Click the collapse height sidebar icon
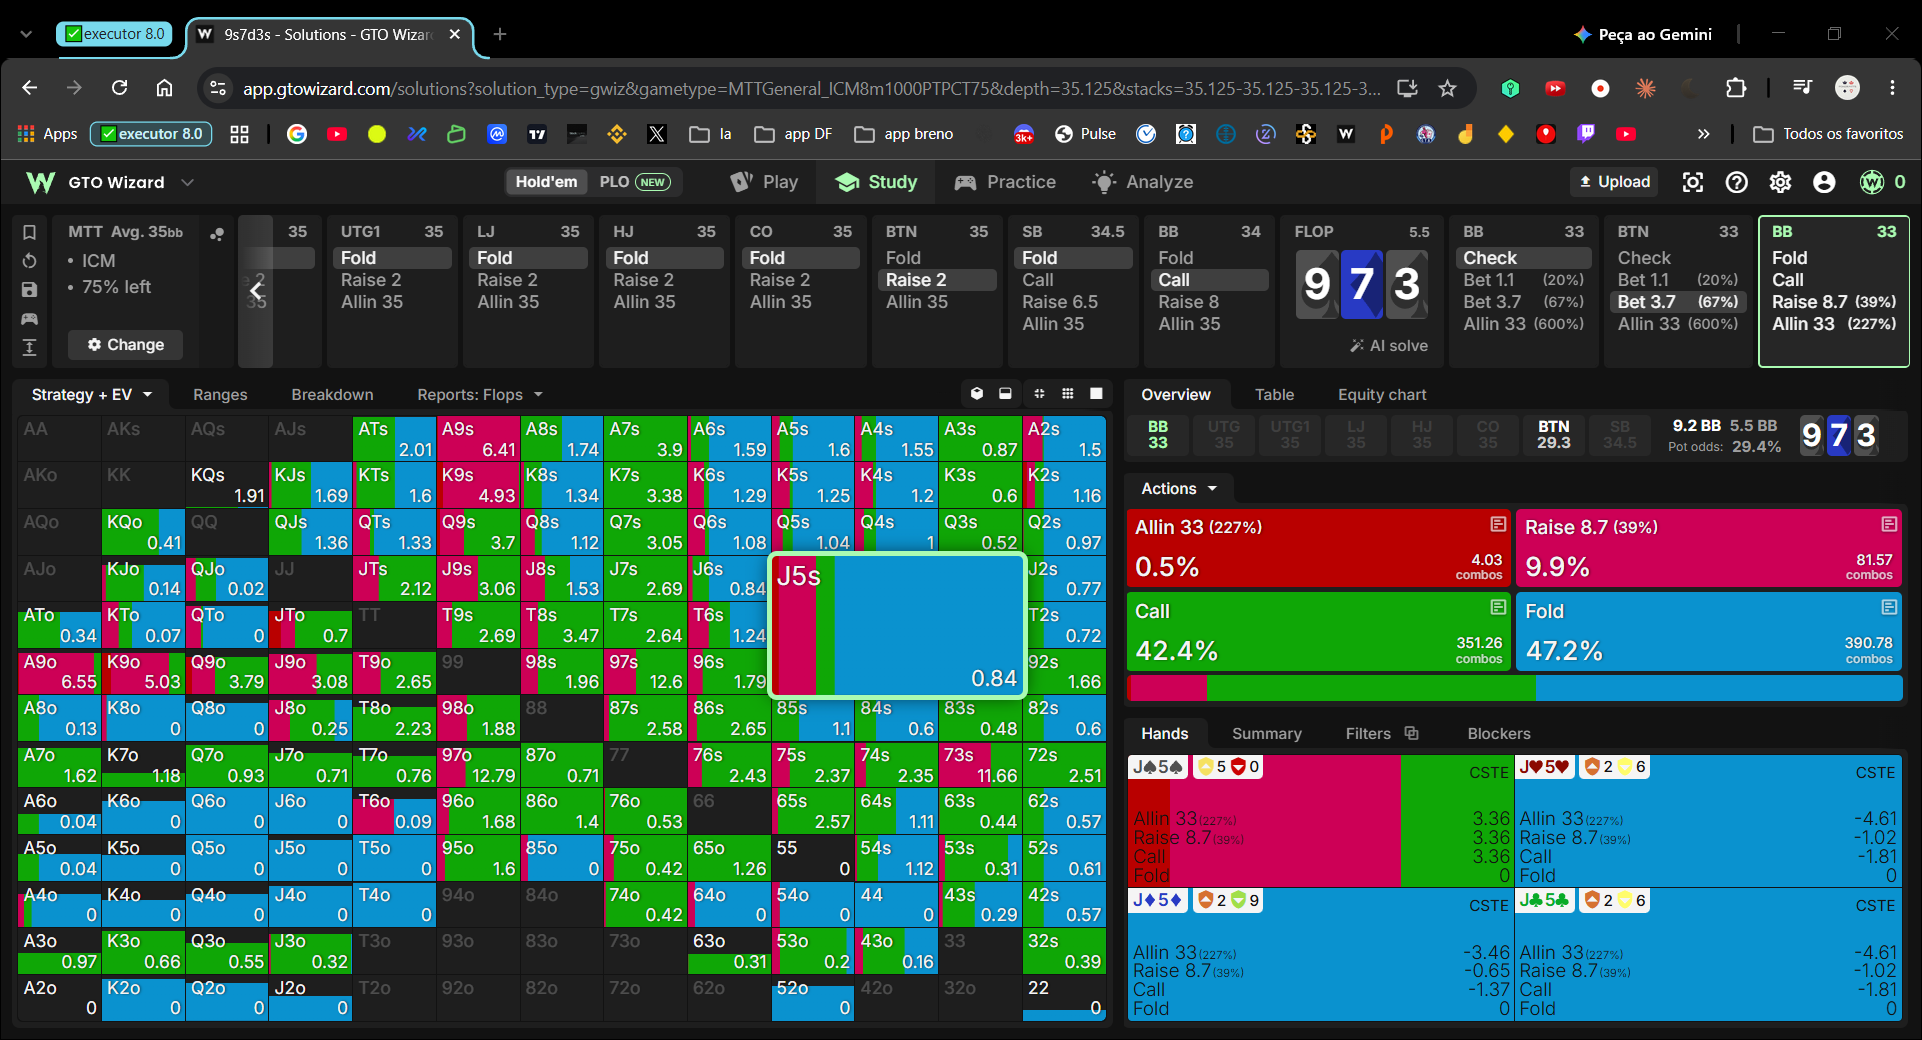Viewport: 1922px width, 1040px height. pos(30,347)
